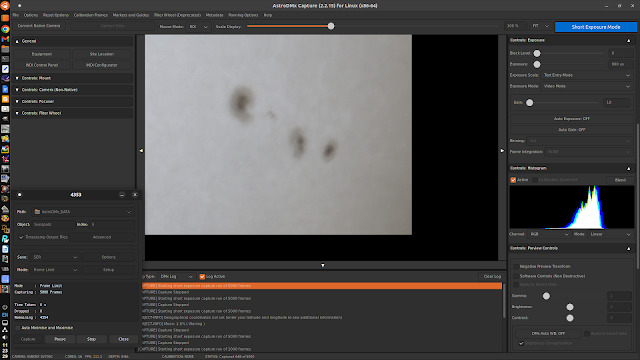Open the Ubuntu Activities logo
640x360 pixels.
tap(5, 6)
